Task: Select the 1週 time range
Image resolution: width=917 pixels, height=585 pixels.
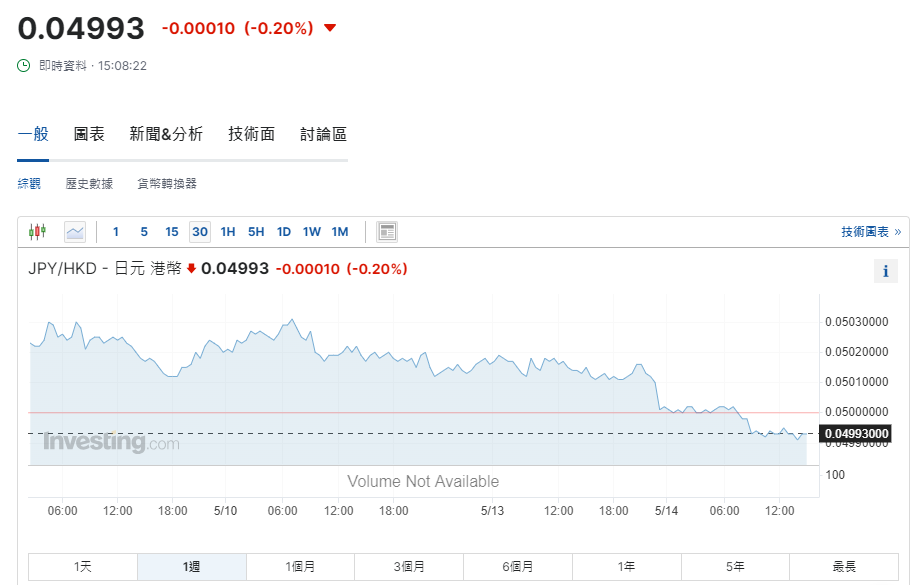Action: 192,567
